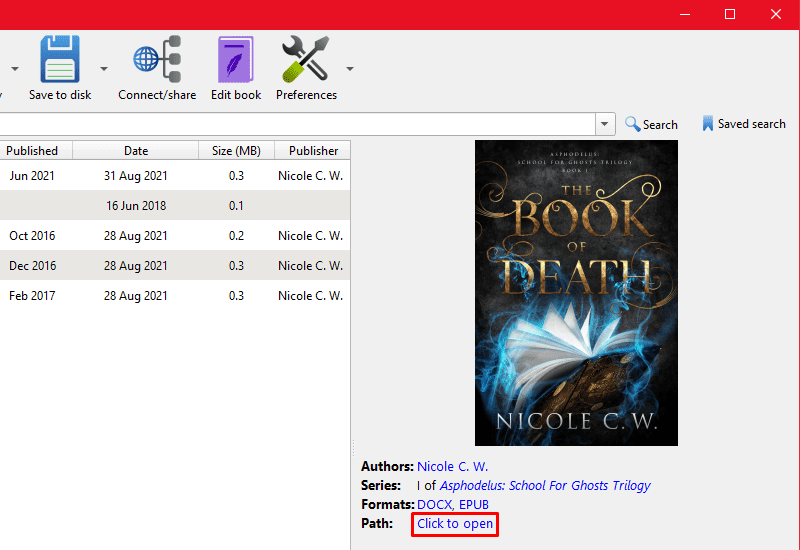The height and width of the screenshot is (550, 800).
Task: Click the Save to disk icon
Action: pyautogui.click(x=60, y=59)
